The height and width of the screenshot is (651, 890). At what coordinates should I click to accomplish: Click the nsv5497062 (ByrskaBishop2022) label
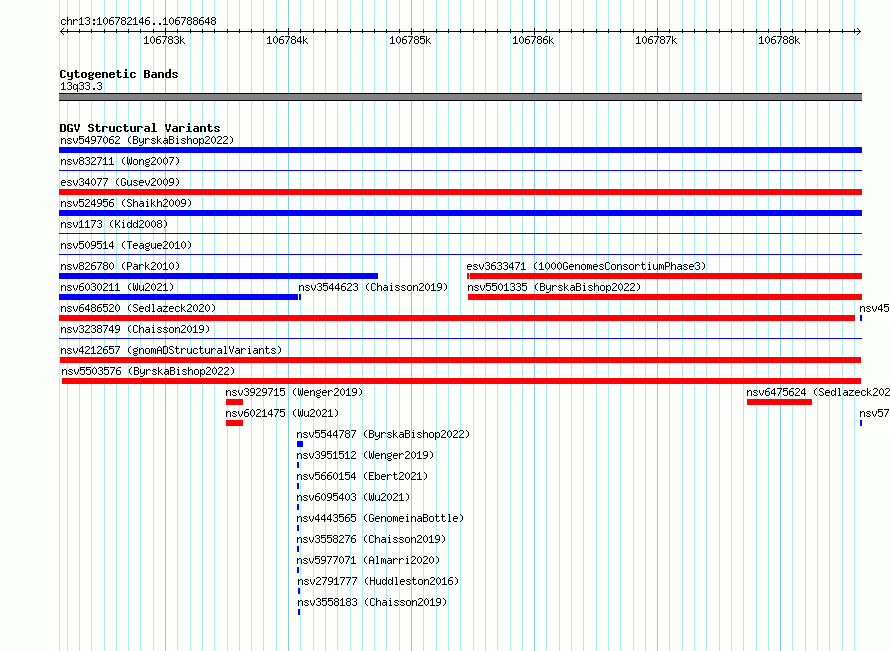click(147, 140)
